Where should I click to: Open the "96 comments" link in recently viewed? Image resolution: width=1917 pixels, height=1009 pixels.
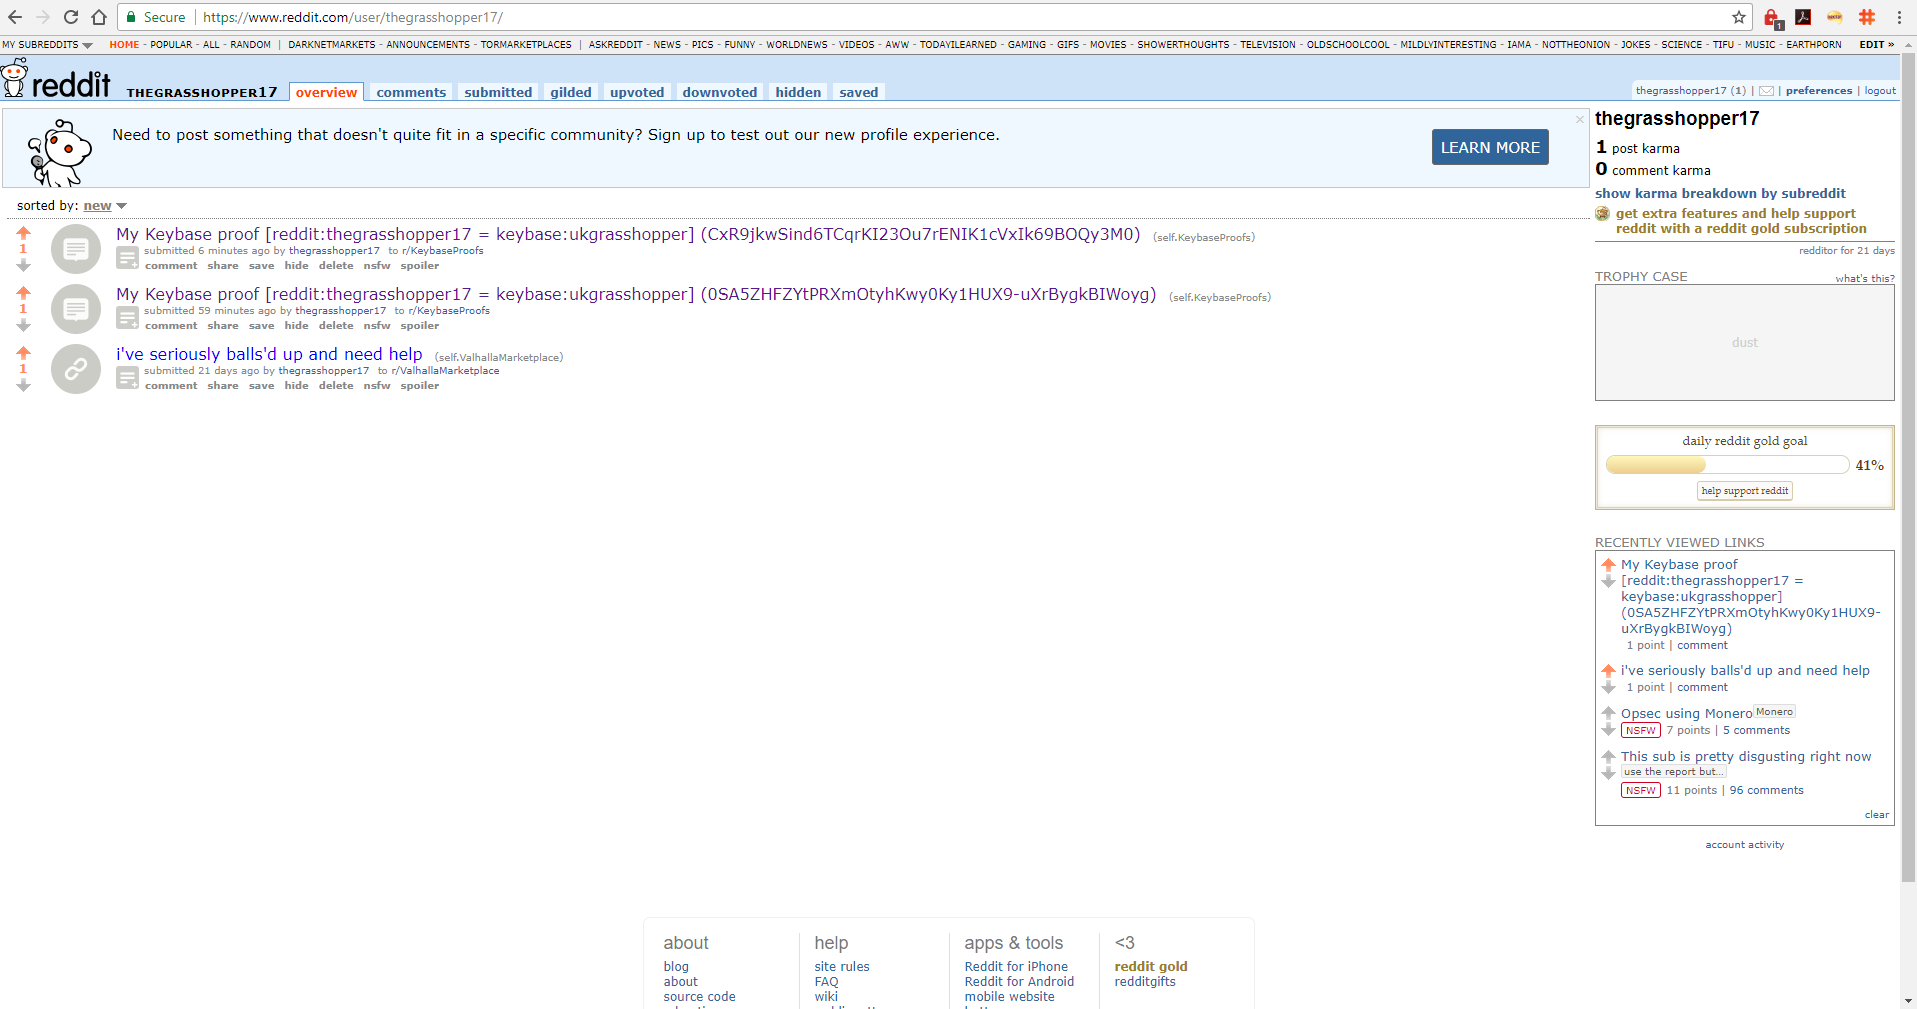(x=1767, y=791)
